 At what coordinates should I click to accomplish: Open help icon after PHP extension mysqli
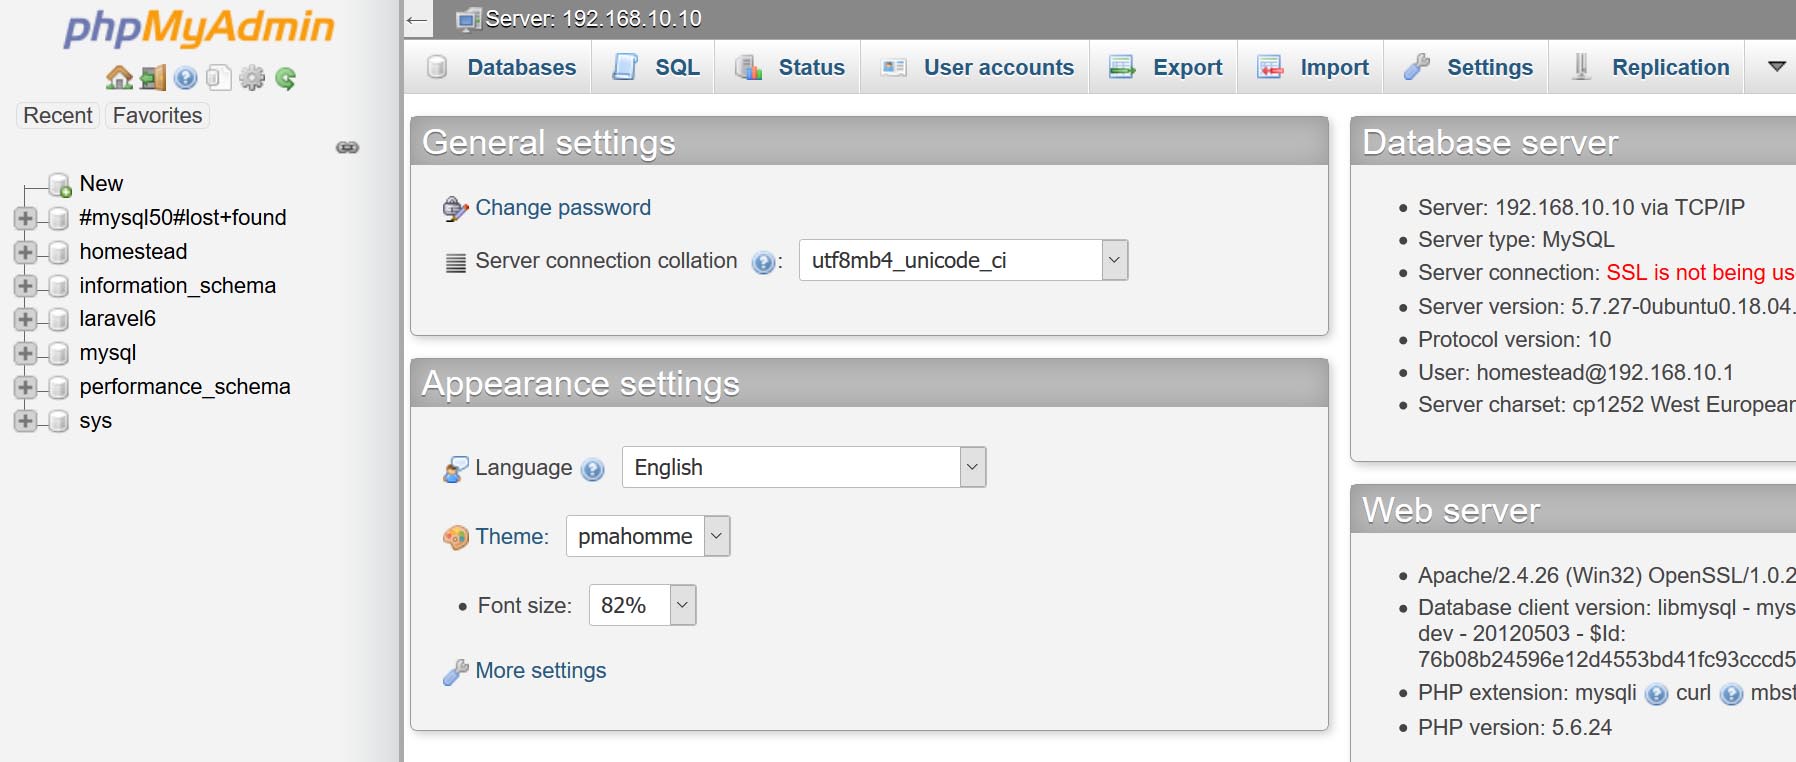point(1656,694)
